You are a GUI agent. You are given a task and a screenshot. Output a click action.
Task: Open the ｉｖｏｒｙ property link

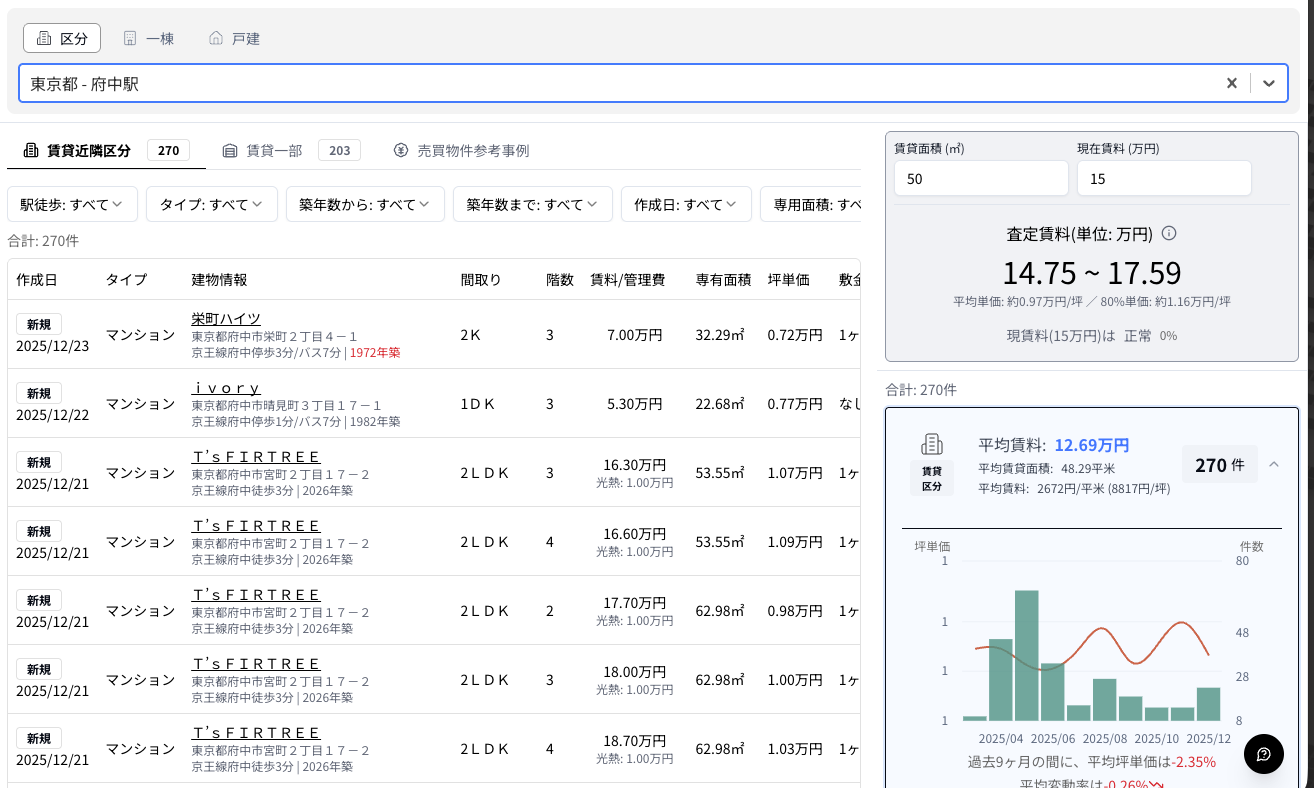click(226, 388)
